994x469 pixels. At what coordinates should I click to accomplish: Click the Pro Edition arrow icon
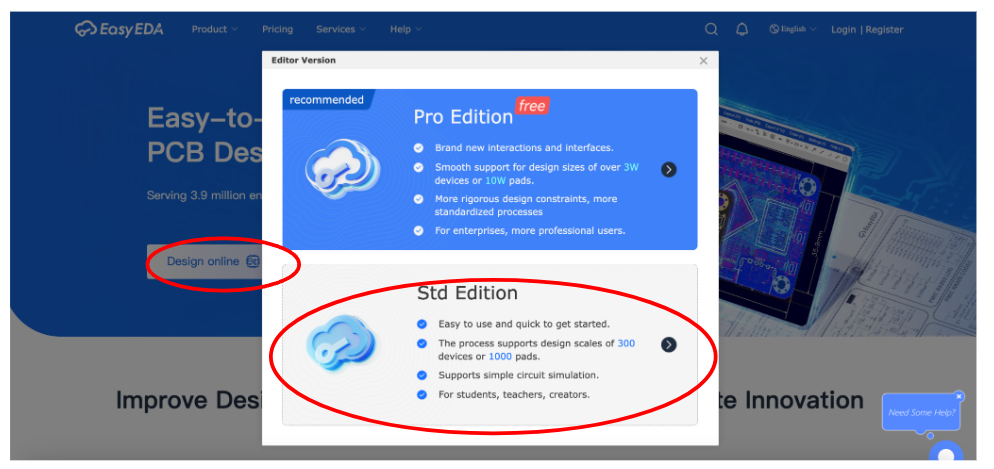tap(669, 169)
